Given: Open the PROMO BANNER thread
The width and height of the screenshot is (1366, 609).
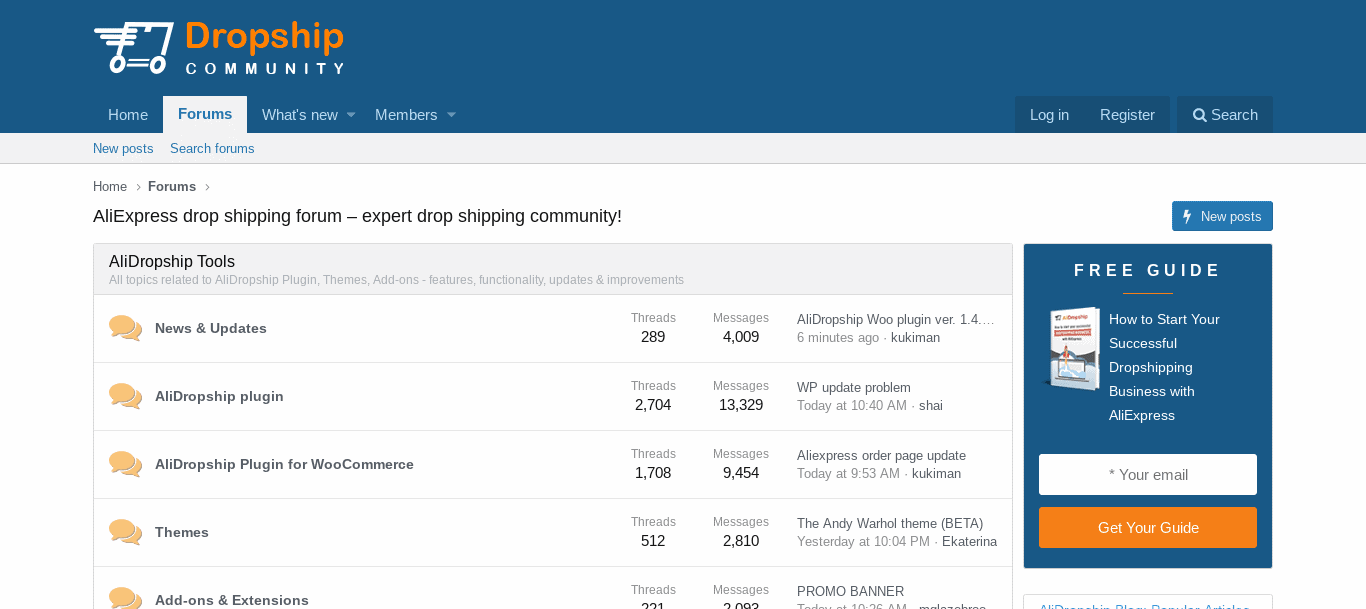Looking at the screenshot, I should [850, 591].
